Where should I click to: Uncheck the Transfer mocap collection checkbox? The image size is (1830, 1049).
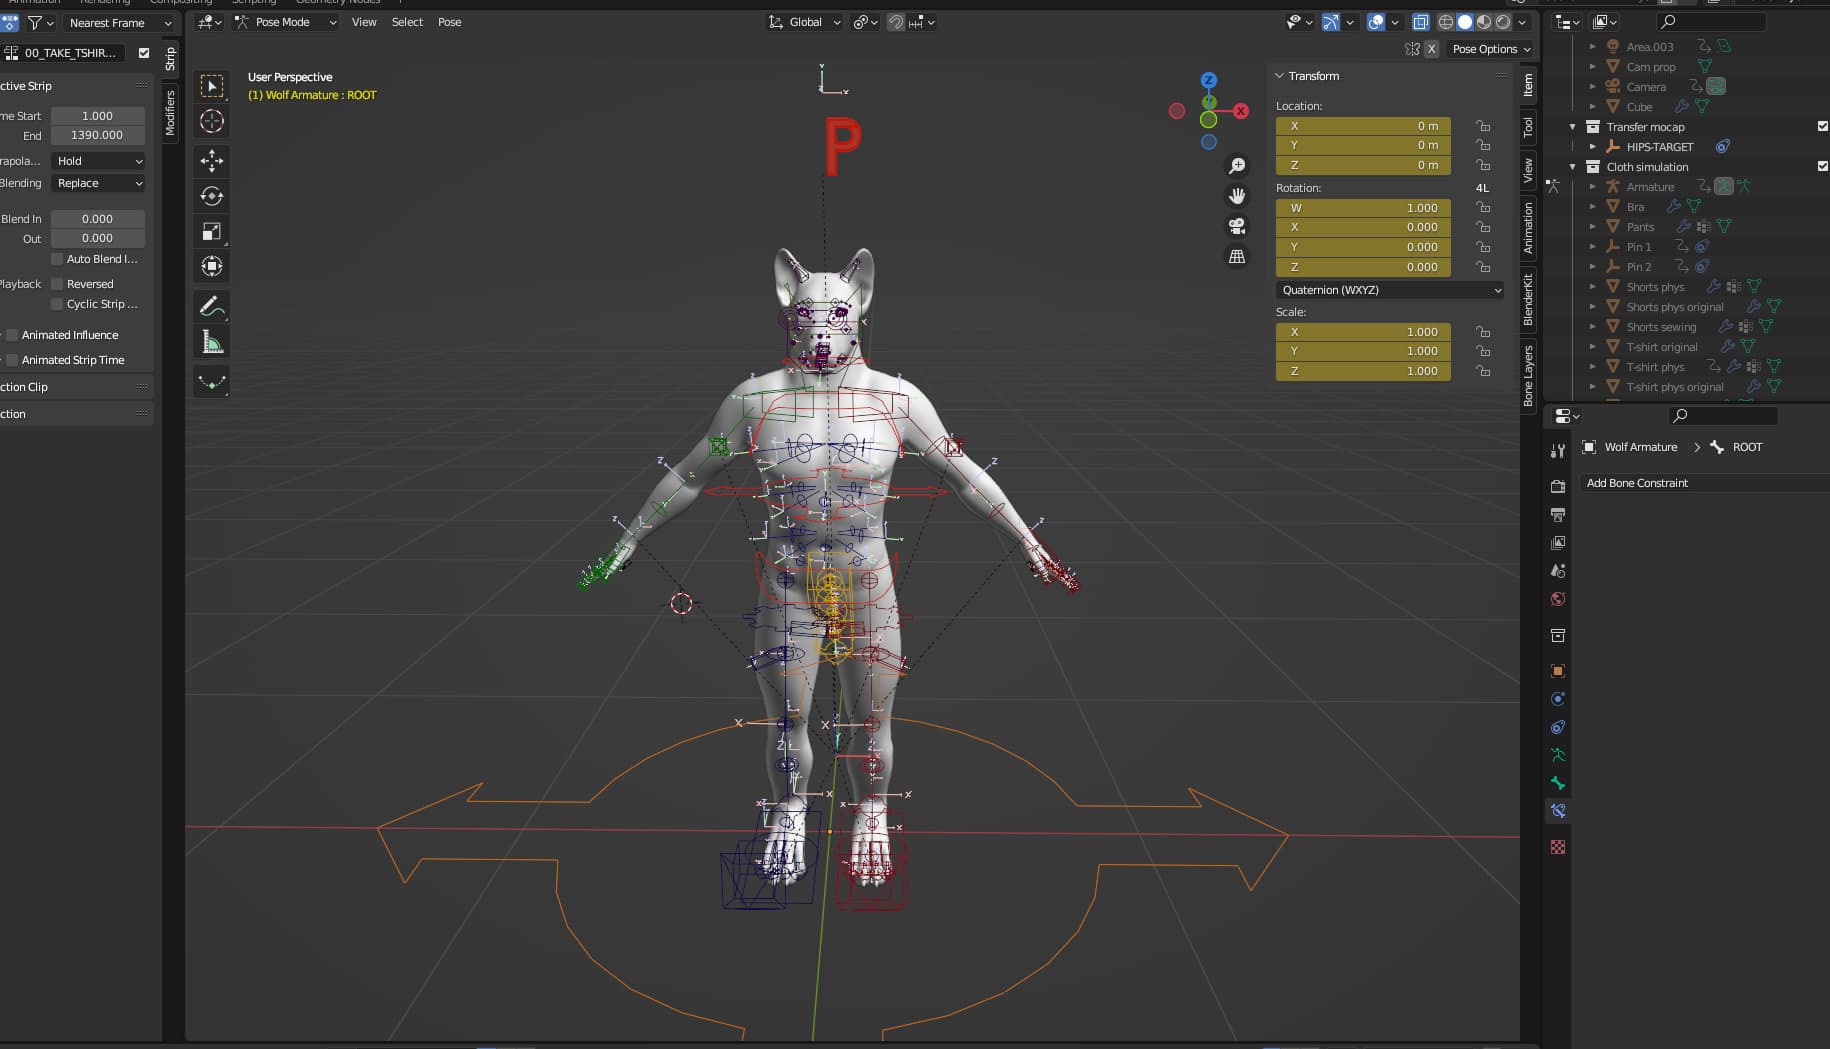(1822, 126)
